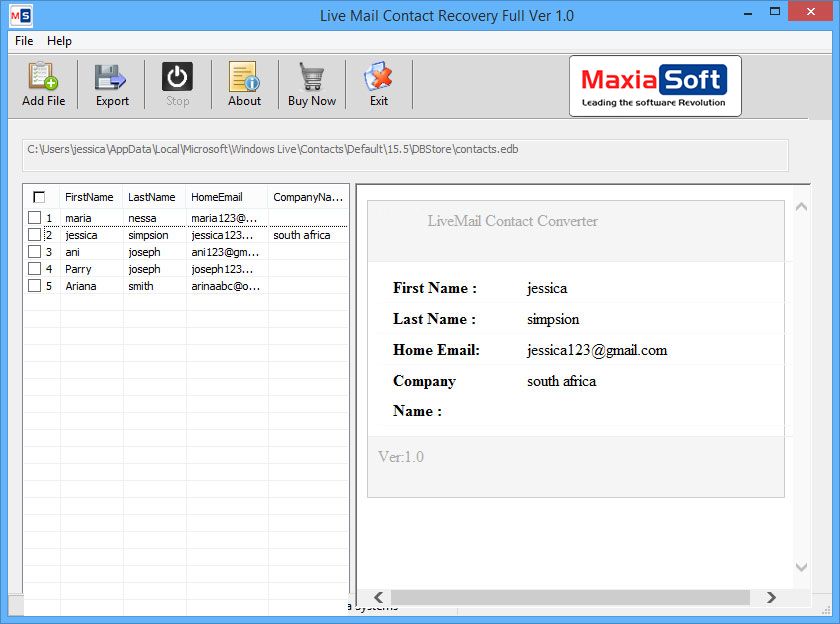Screen dimensions: 840x624
Task: Click the scroll down arrow in preview pane
Action: click(801, 567)
